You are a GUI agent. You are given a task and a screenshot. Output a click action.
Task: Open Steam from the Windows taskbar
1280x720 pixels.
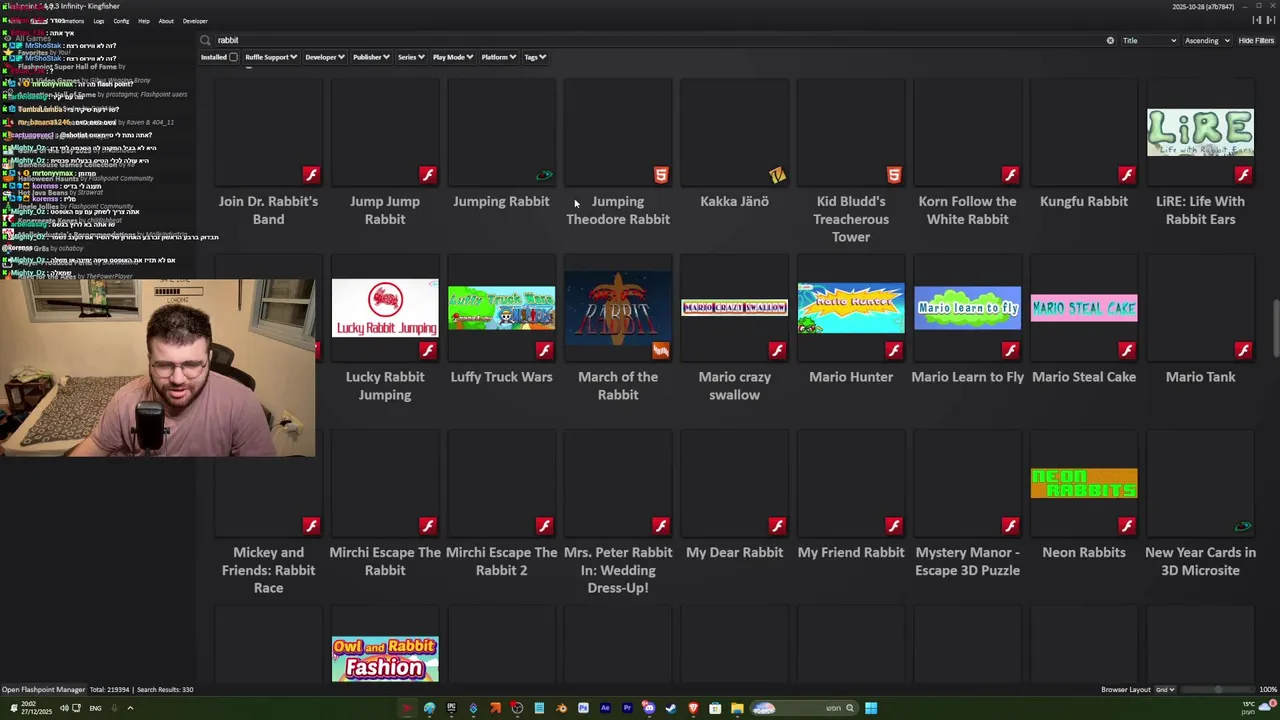click(671, 708)
